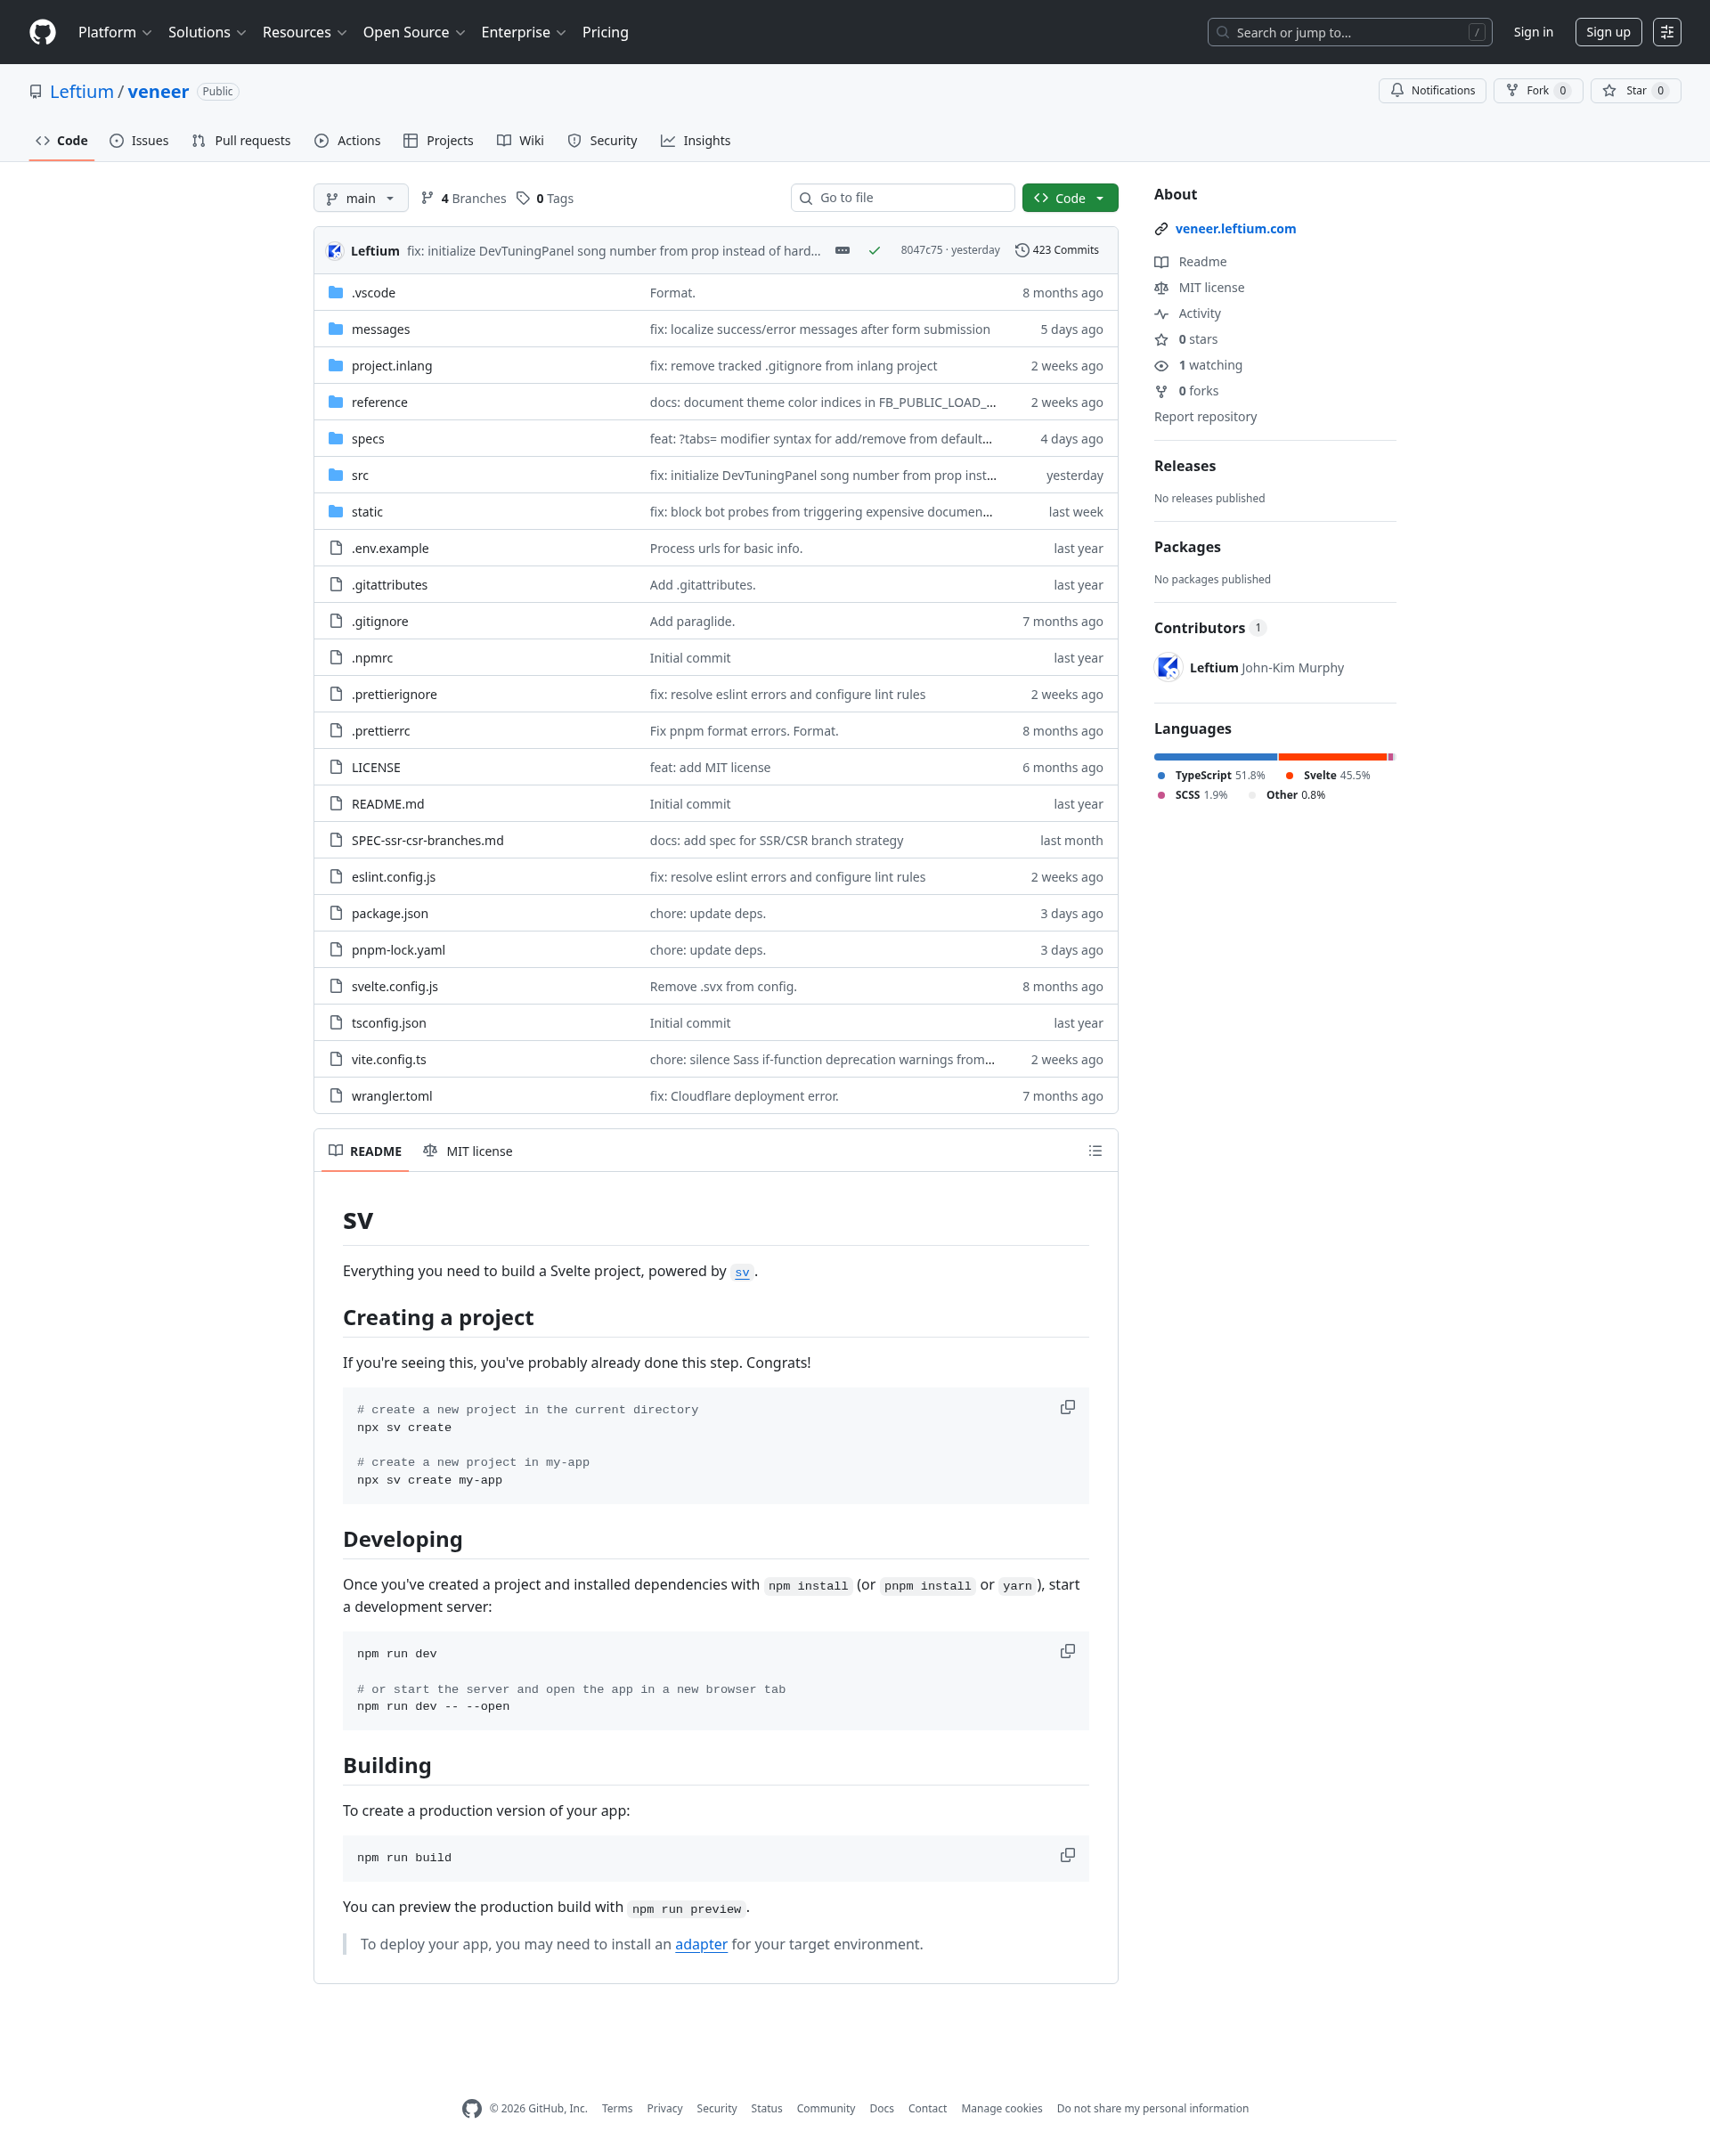The height and width of the screenshot is (2156, 1710).
Task: Switch to the Pull requests tab
Action: (x=241, y=141)
